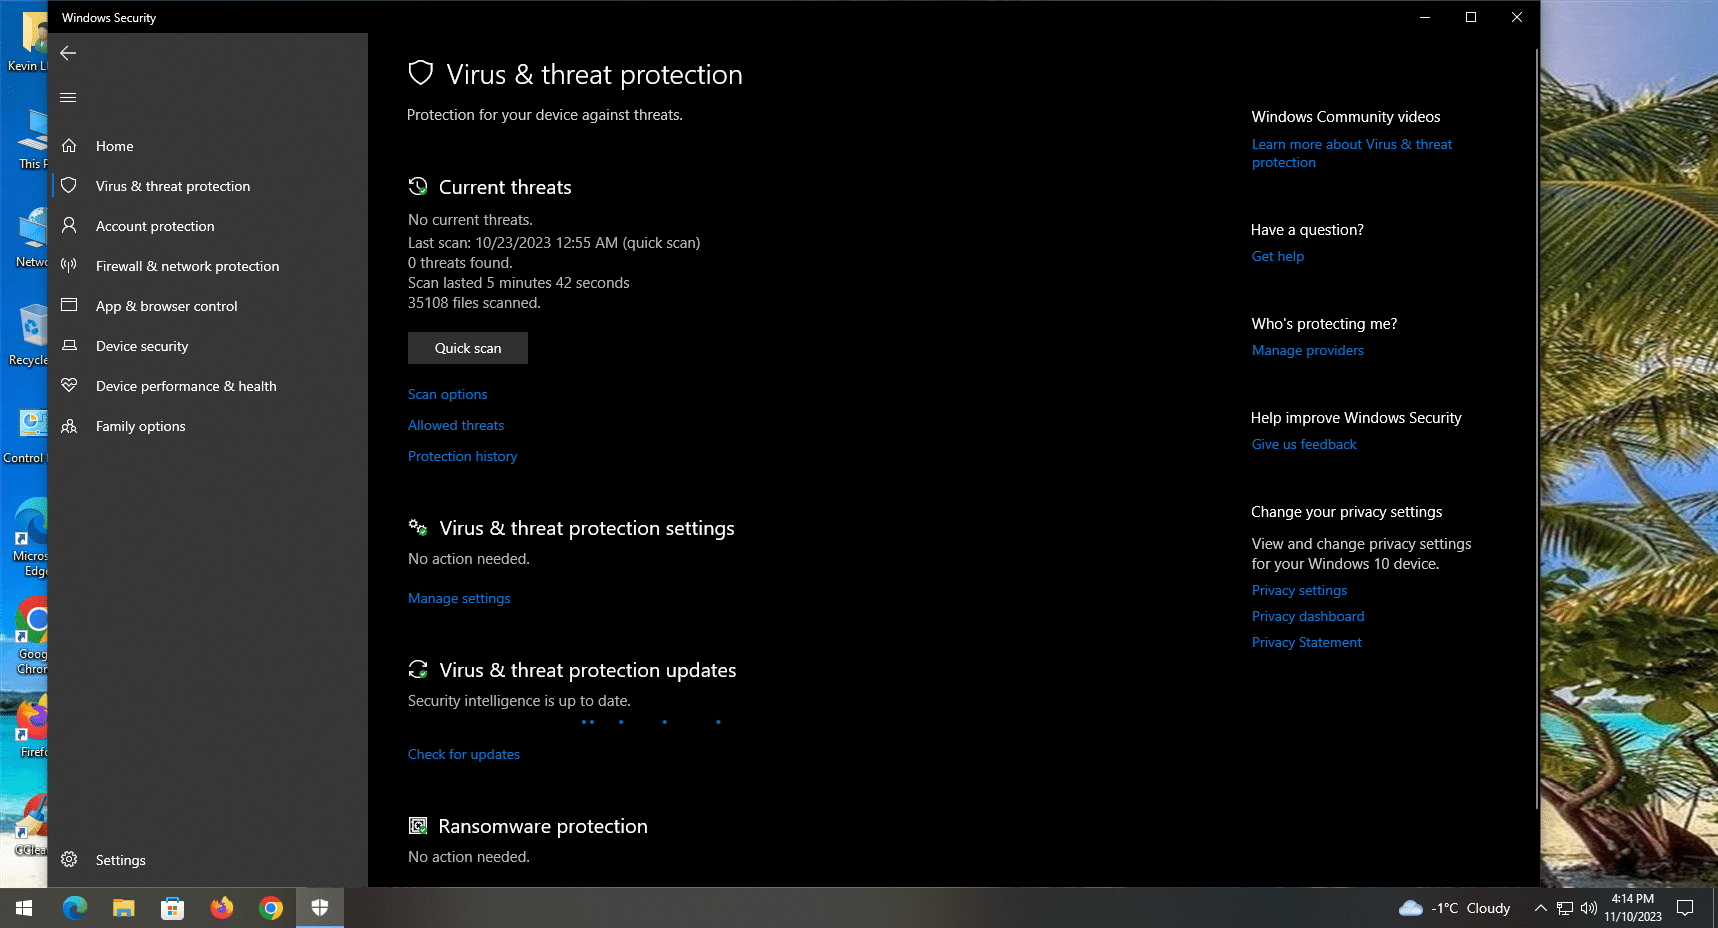This screenshot has height=928, width=1718.
Task: Open Privacy Statement link
Action: [1307, 642]
